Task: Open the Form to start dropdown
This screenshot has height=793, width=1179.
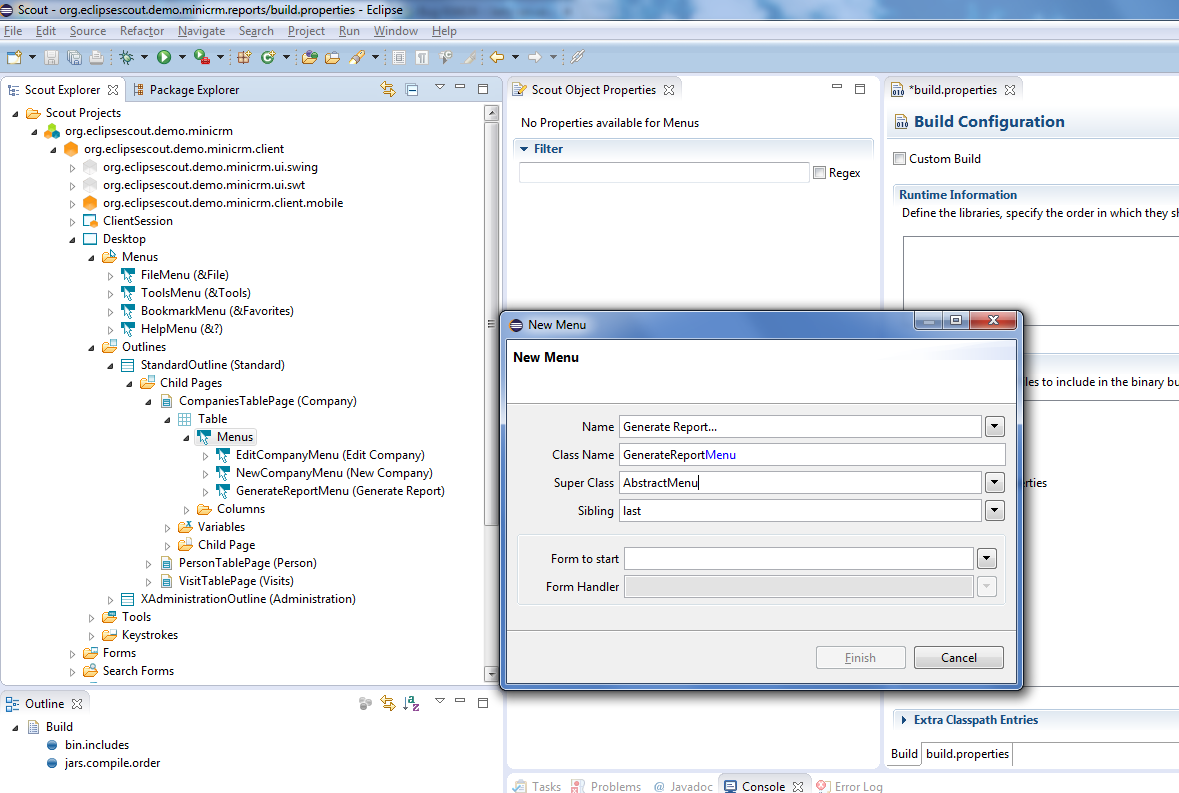Action: pos(987,558)
